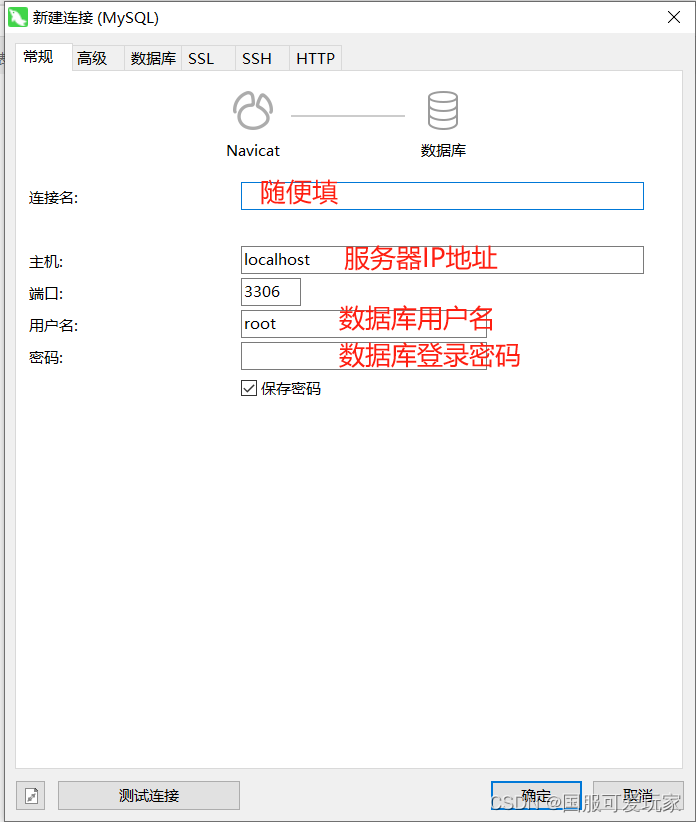Viewport: 696px width, 822px height.
Task: Click the small icon button beside 测试连接
Action: point(31,795)
